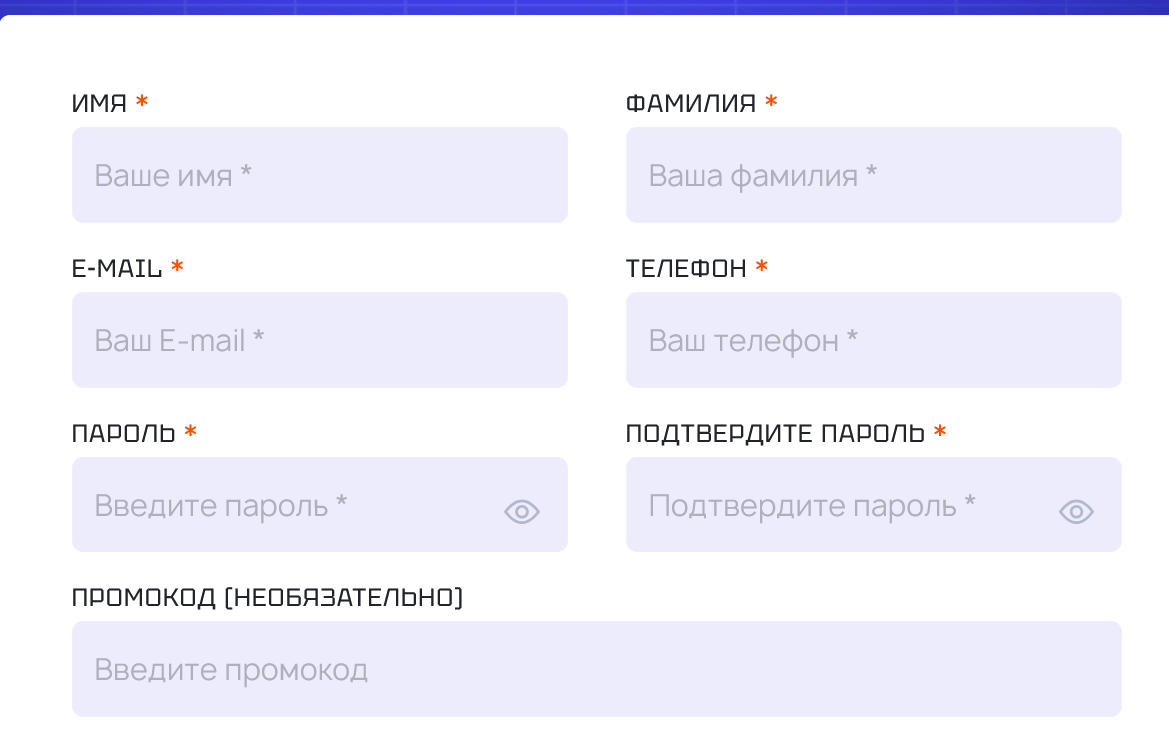This screenshot has height=745, width=1169.
Task: Click the ПАРОЛЬ label above the password field
Action: (124, 433)
